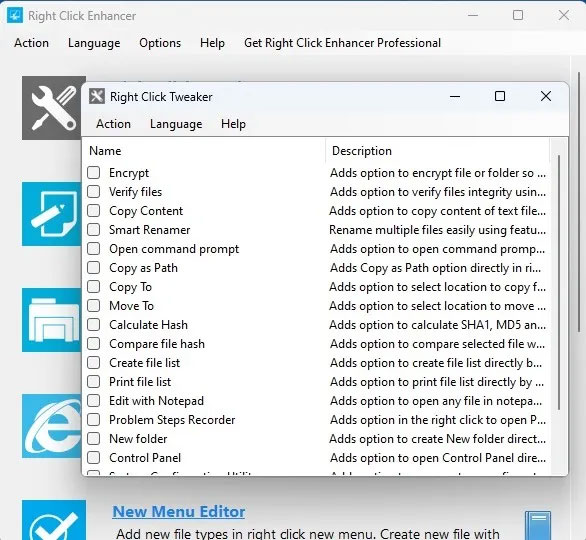Enable the Encrypt checkbox

click(93, 173)
